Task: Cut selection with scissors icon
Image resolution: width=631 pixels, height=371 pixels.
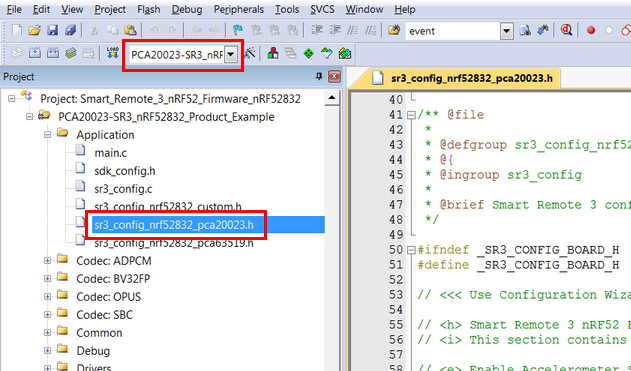Action: (x=94, y=30)
